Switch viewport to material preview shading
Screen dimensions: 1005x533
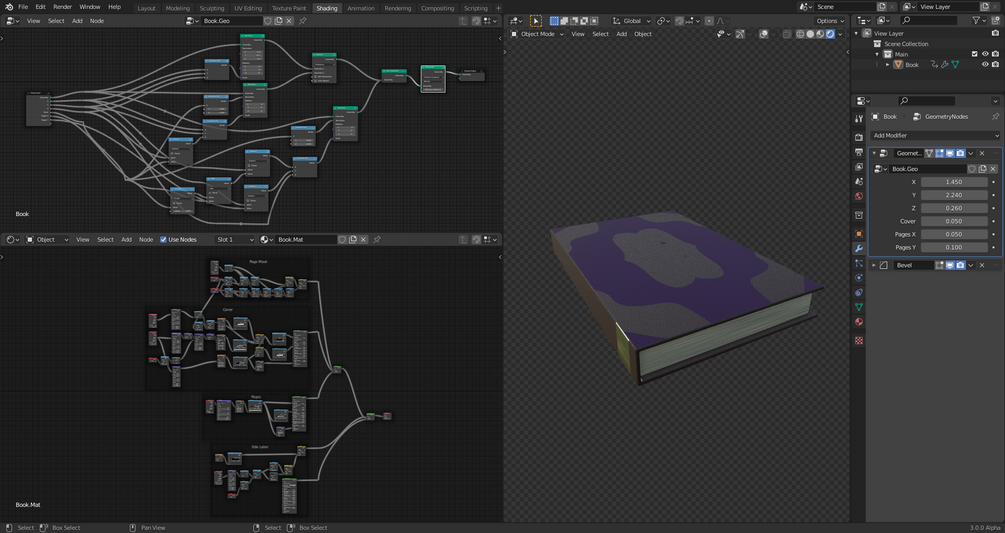[x=820, y=34]
